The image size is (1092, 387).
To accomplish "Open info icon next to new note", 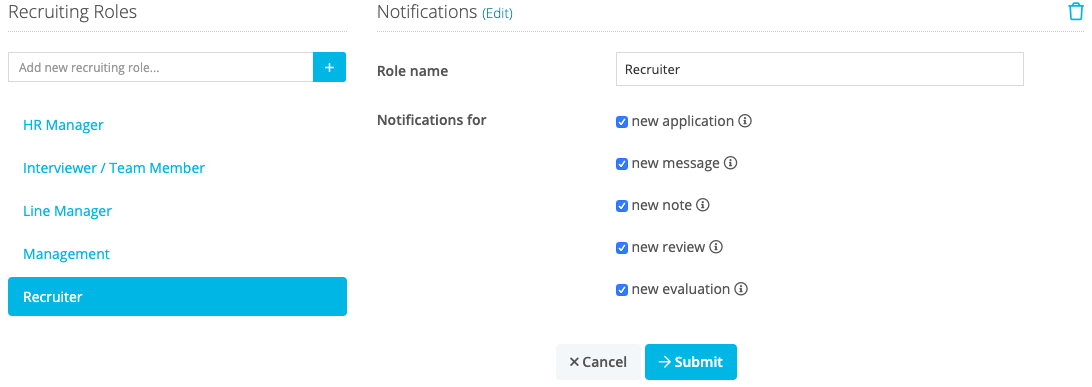I will pos(703,205).
